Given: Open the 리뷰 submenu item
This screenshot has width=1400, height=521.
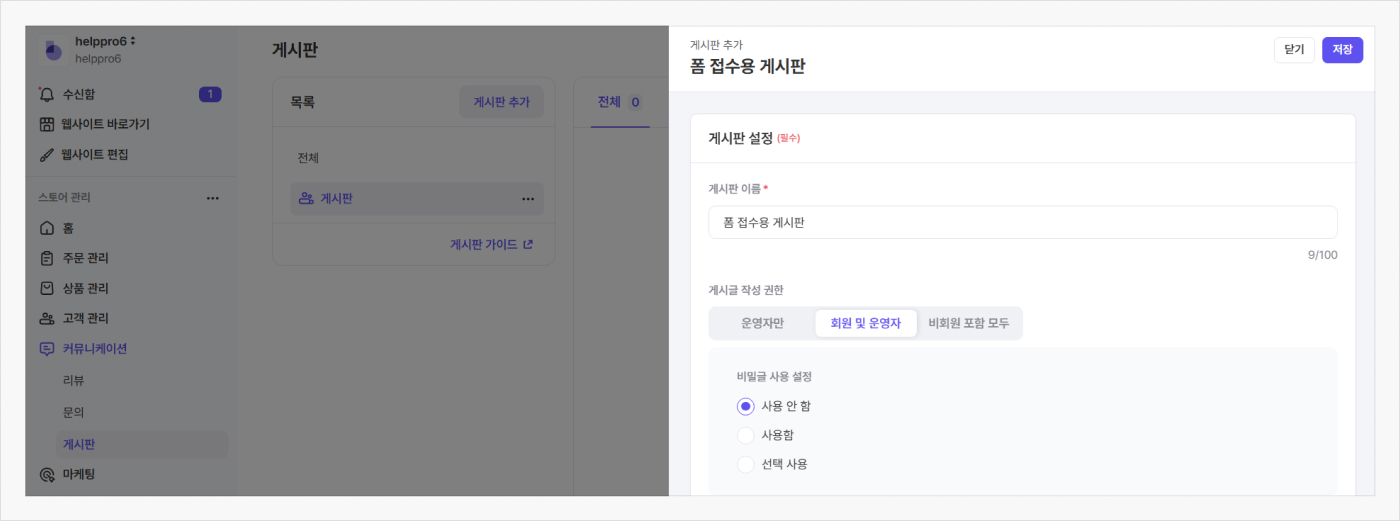Looking at the screenshot, I should pos(73,380).
